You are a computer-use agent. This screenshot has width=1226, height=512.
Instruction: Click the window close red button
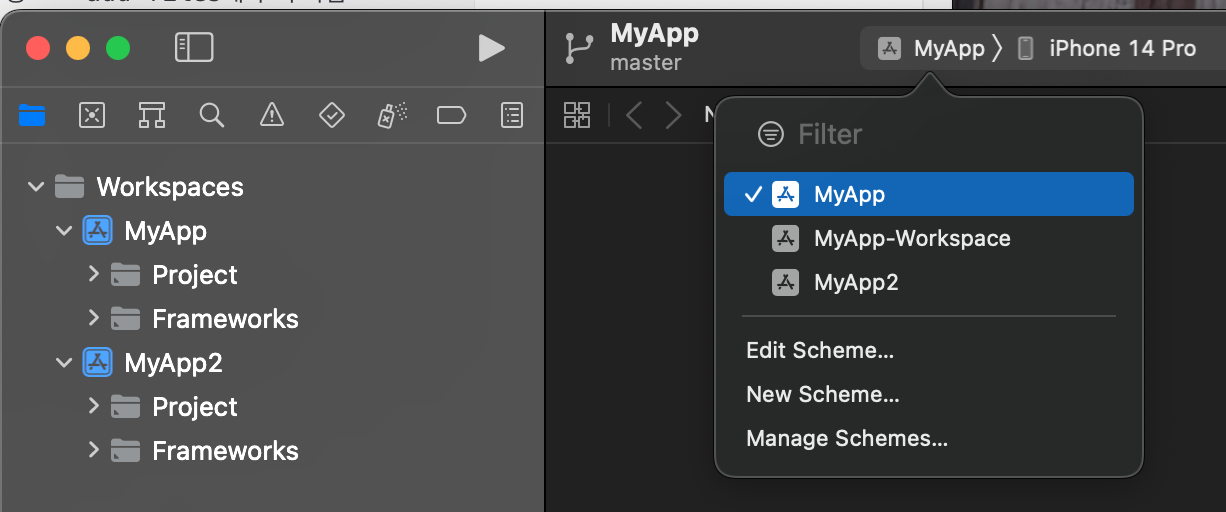(38, 48)
